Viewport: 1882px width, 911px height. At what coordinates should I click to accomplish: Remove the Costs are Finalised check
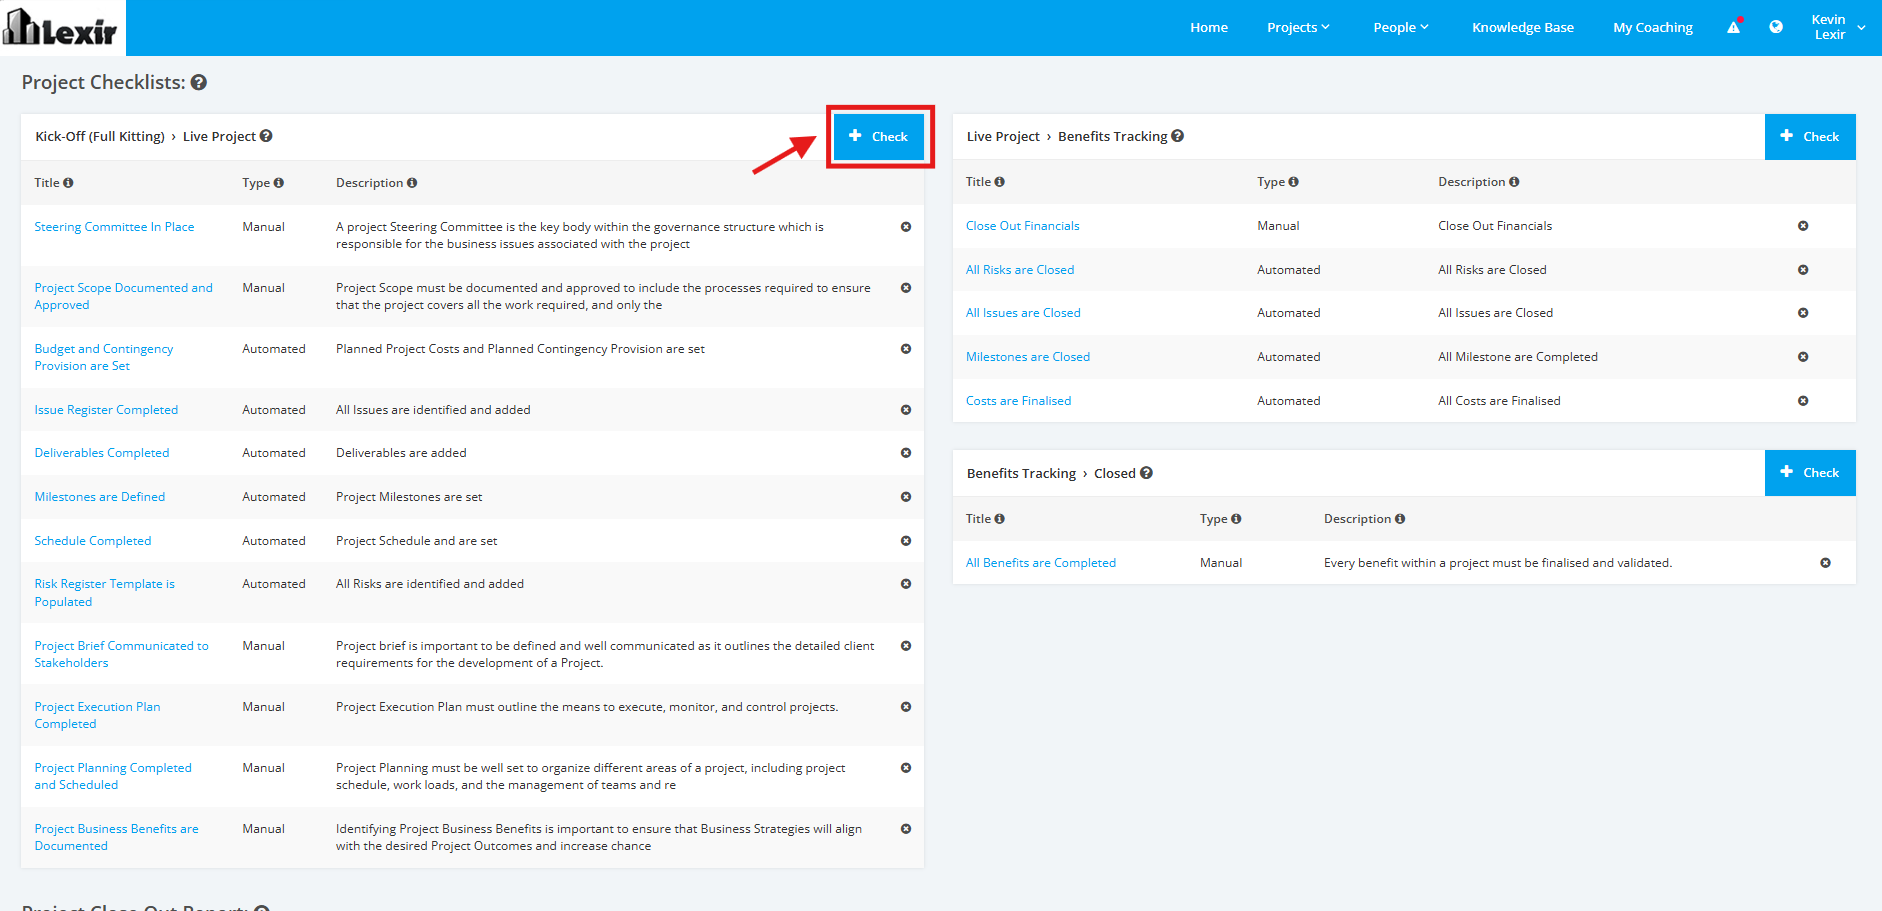tap(1803, 401)
